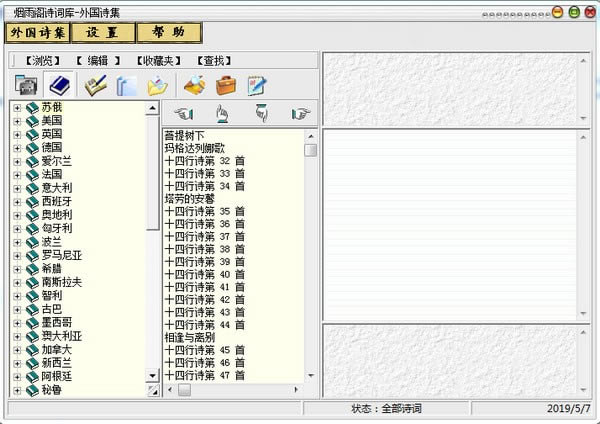Click the open folder favorites icon
The height and width of the screenshot is (424, 600).
157,85
